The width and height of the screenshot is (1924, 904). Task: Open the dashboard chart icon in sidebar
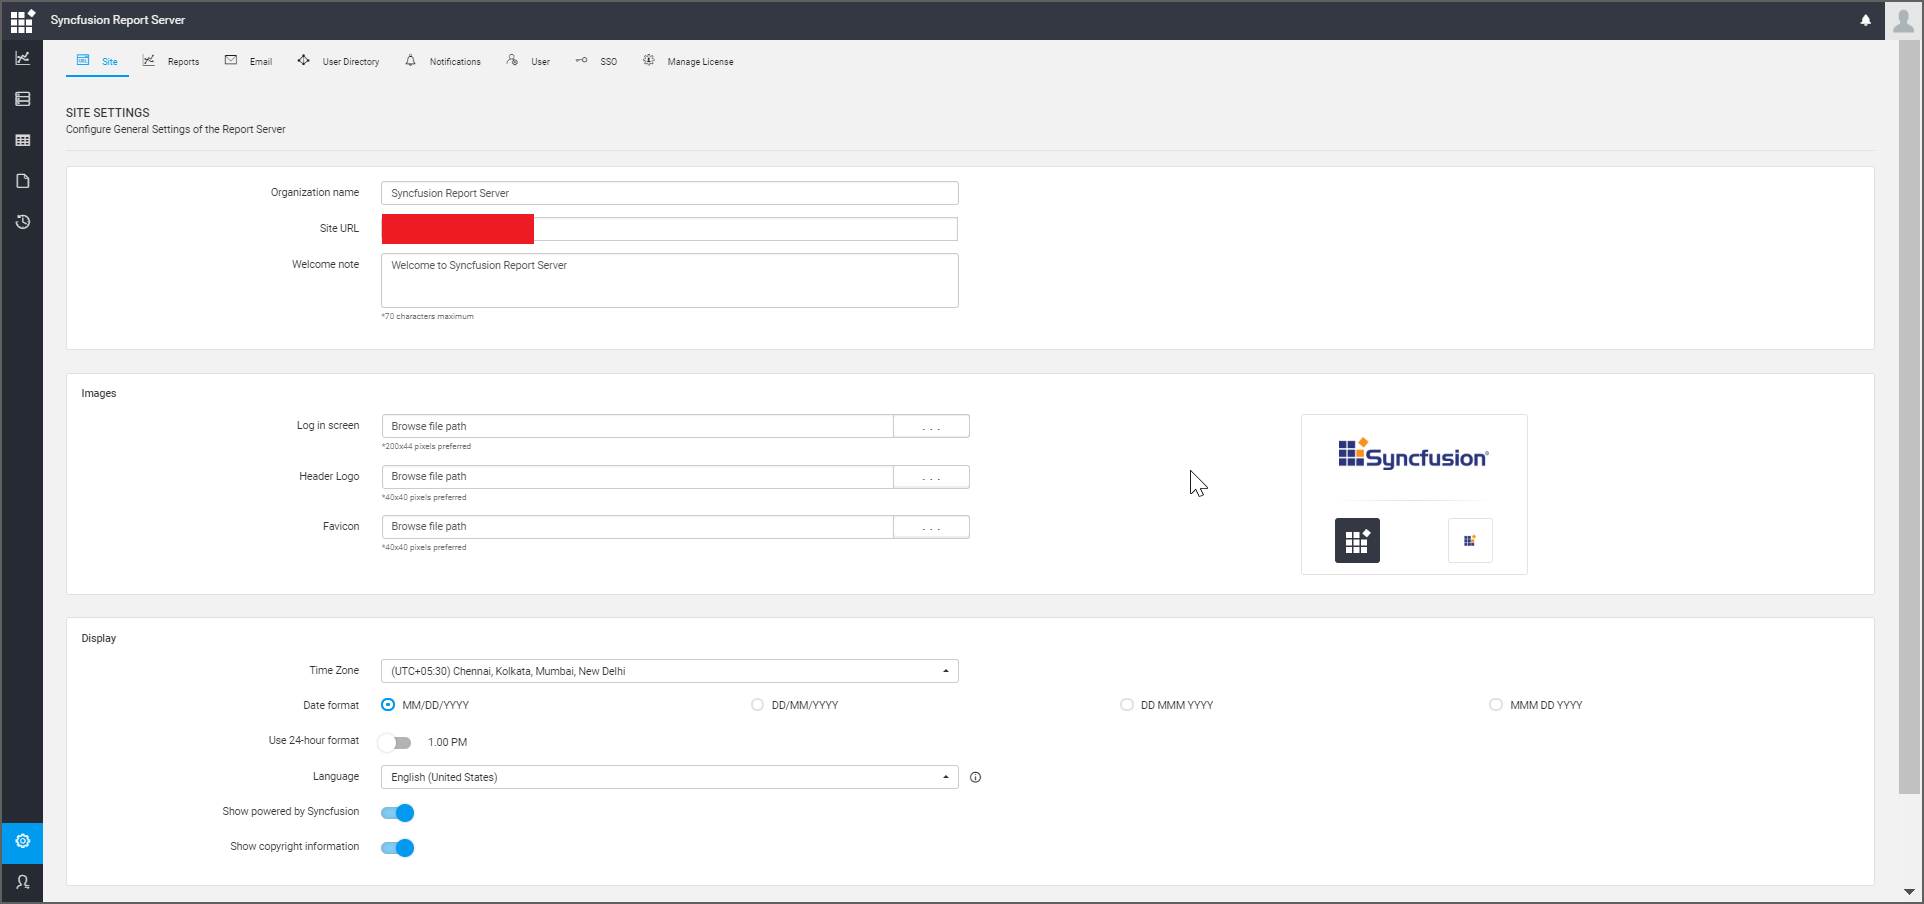tap(22, 58)
